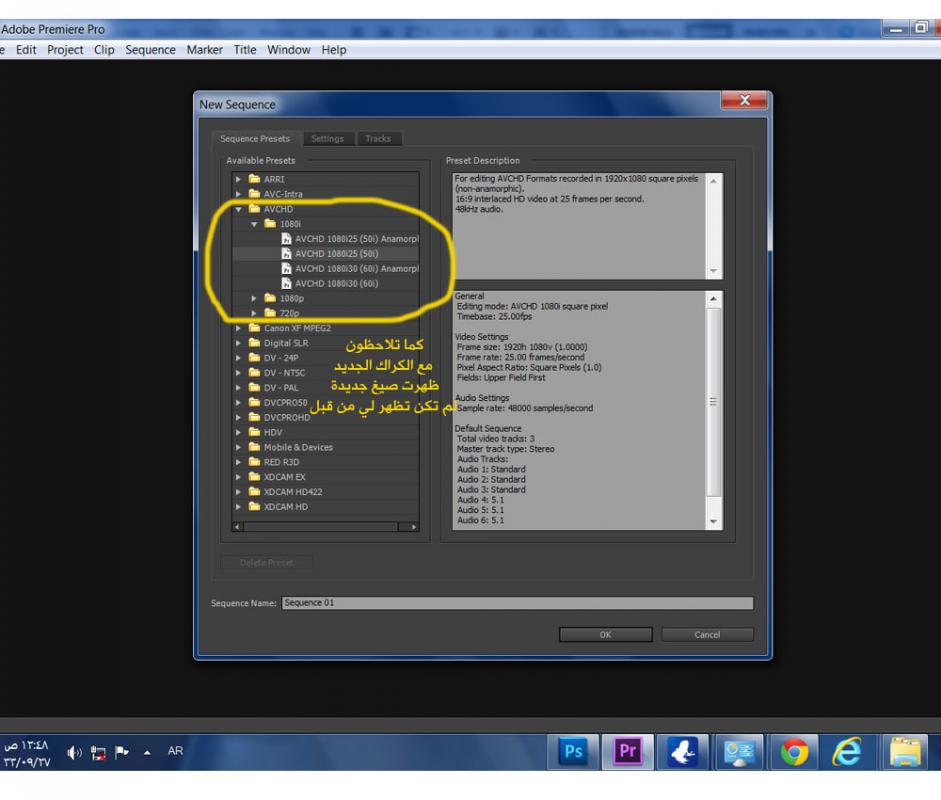941x800 pixels.
Task: Click the network tray icon
Action: [x=98, y=753]
